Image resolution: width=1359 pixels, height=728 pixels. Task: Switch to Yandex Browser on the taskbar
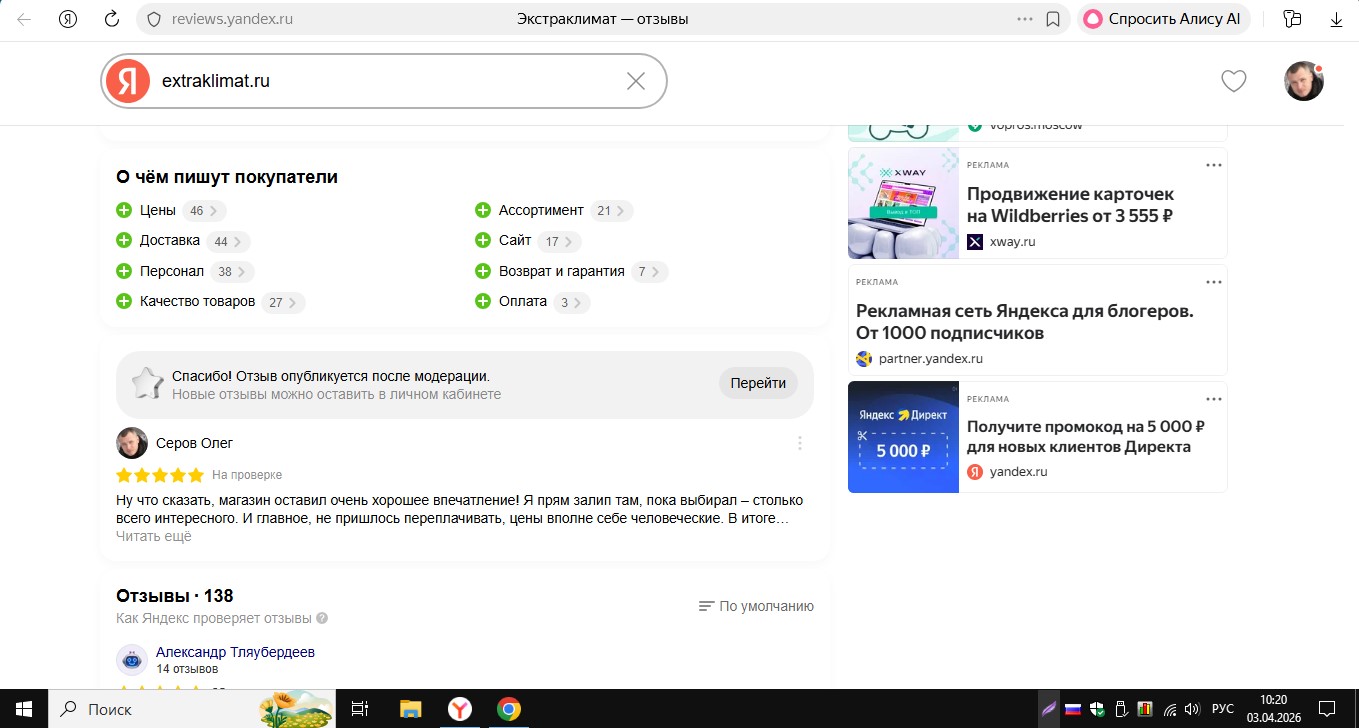459,709
